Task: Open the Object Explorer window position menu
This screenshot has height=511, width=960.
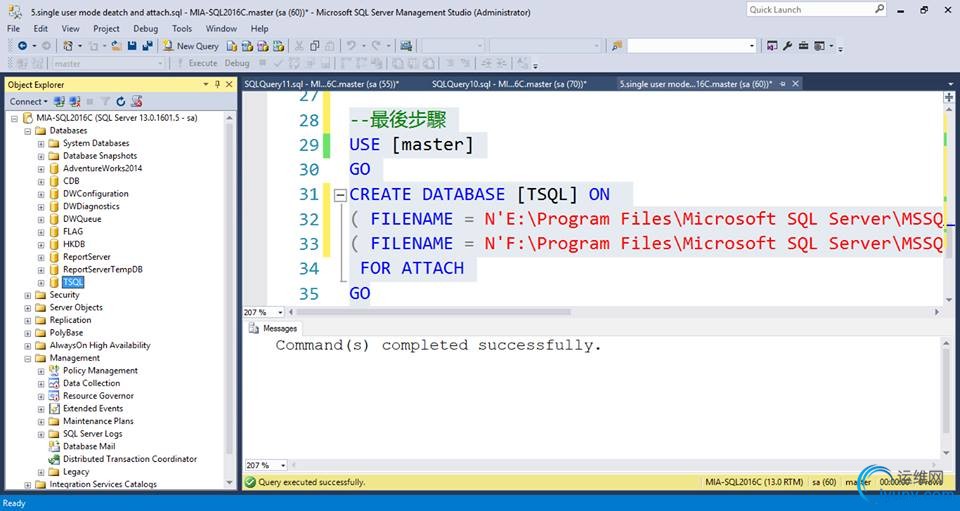Action: click(x=206, y=84)
